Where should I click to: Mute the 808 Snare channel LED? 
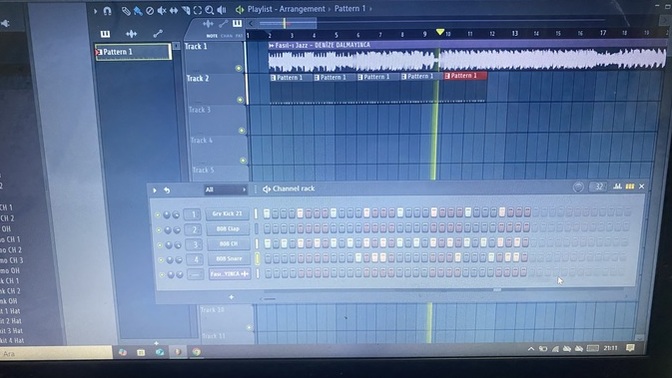161,260
